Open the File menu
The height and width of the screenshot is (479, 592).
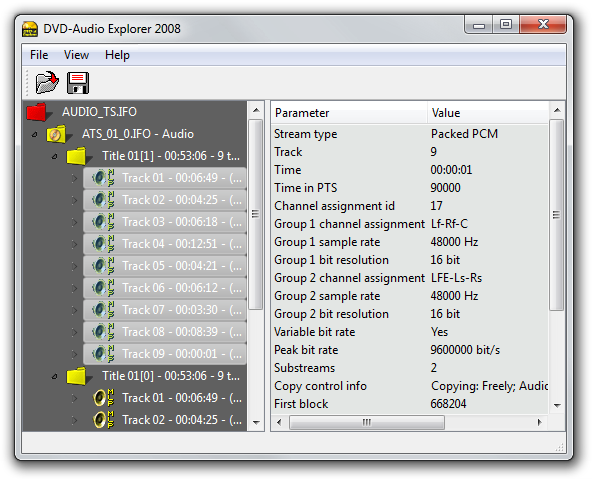(x=39, y=55)
